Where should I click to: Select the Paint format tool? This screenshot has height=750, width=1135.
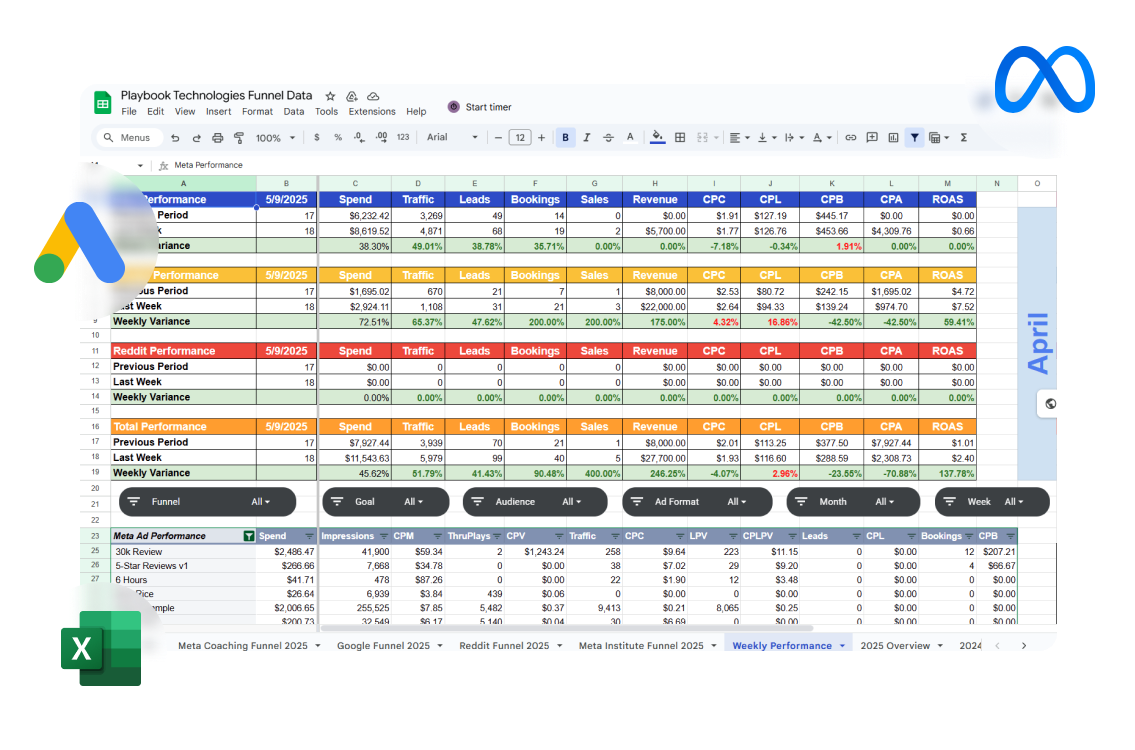point(238,138)
